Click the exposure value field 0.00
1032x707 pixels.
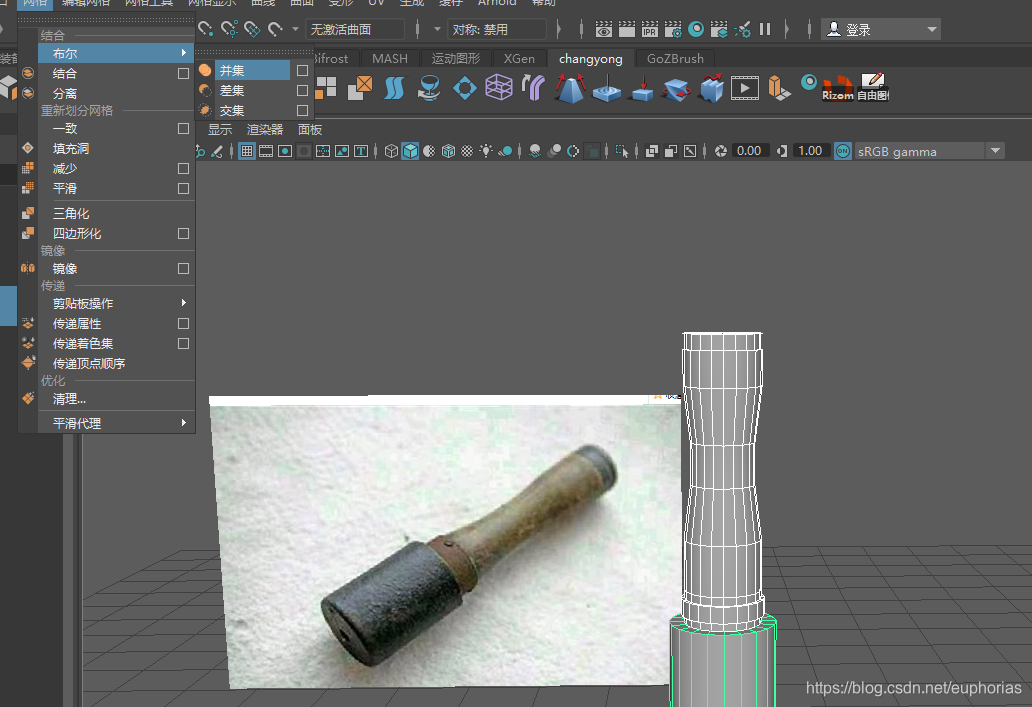(749, 151)
